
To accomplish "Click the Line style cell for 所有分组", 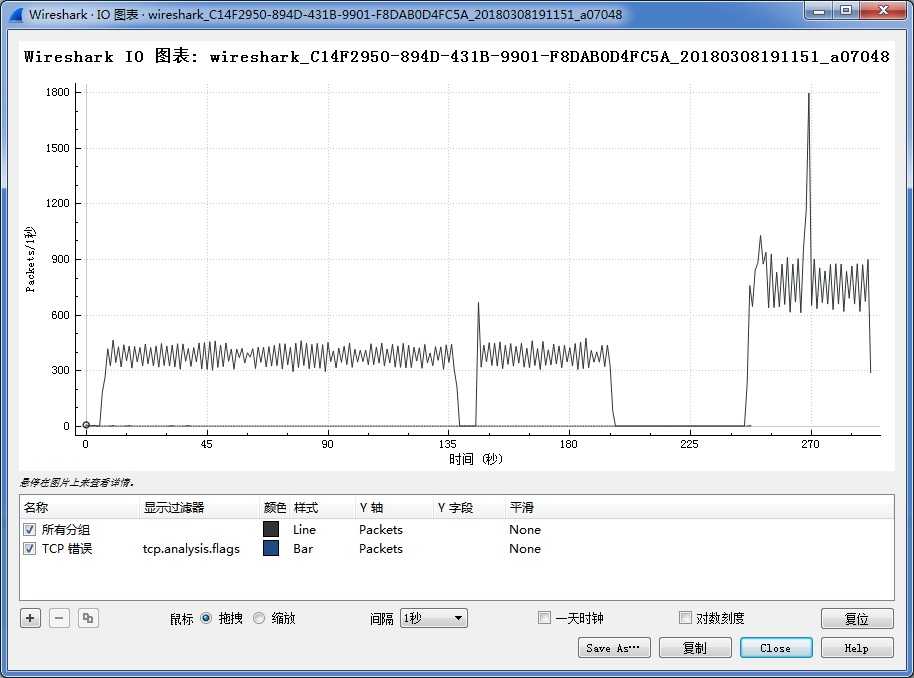I will [304, 529].
